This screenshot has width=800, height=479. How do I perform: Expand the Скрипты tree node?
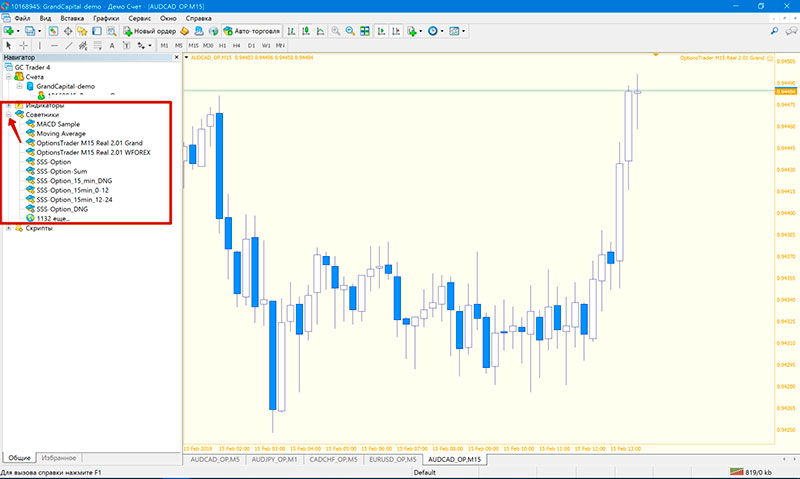[9, 228]
